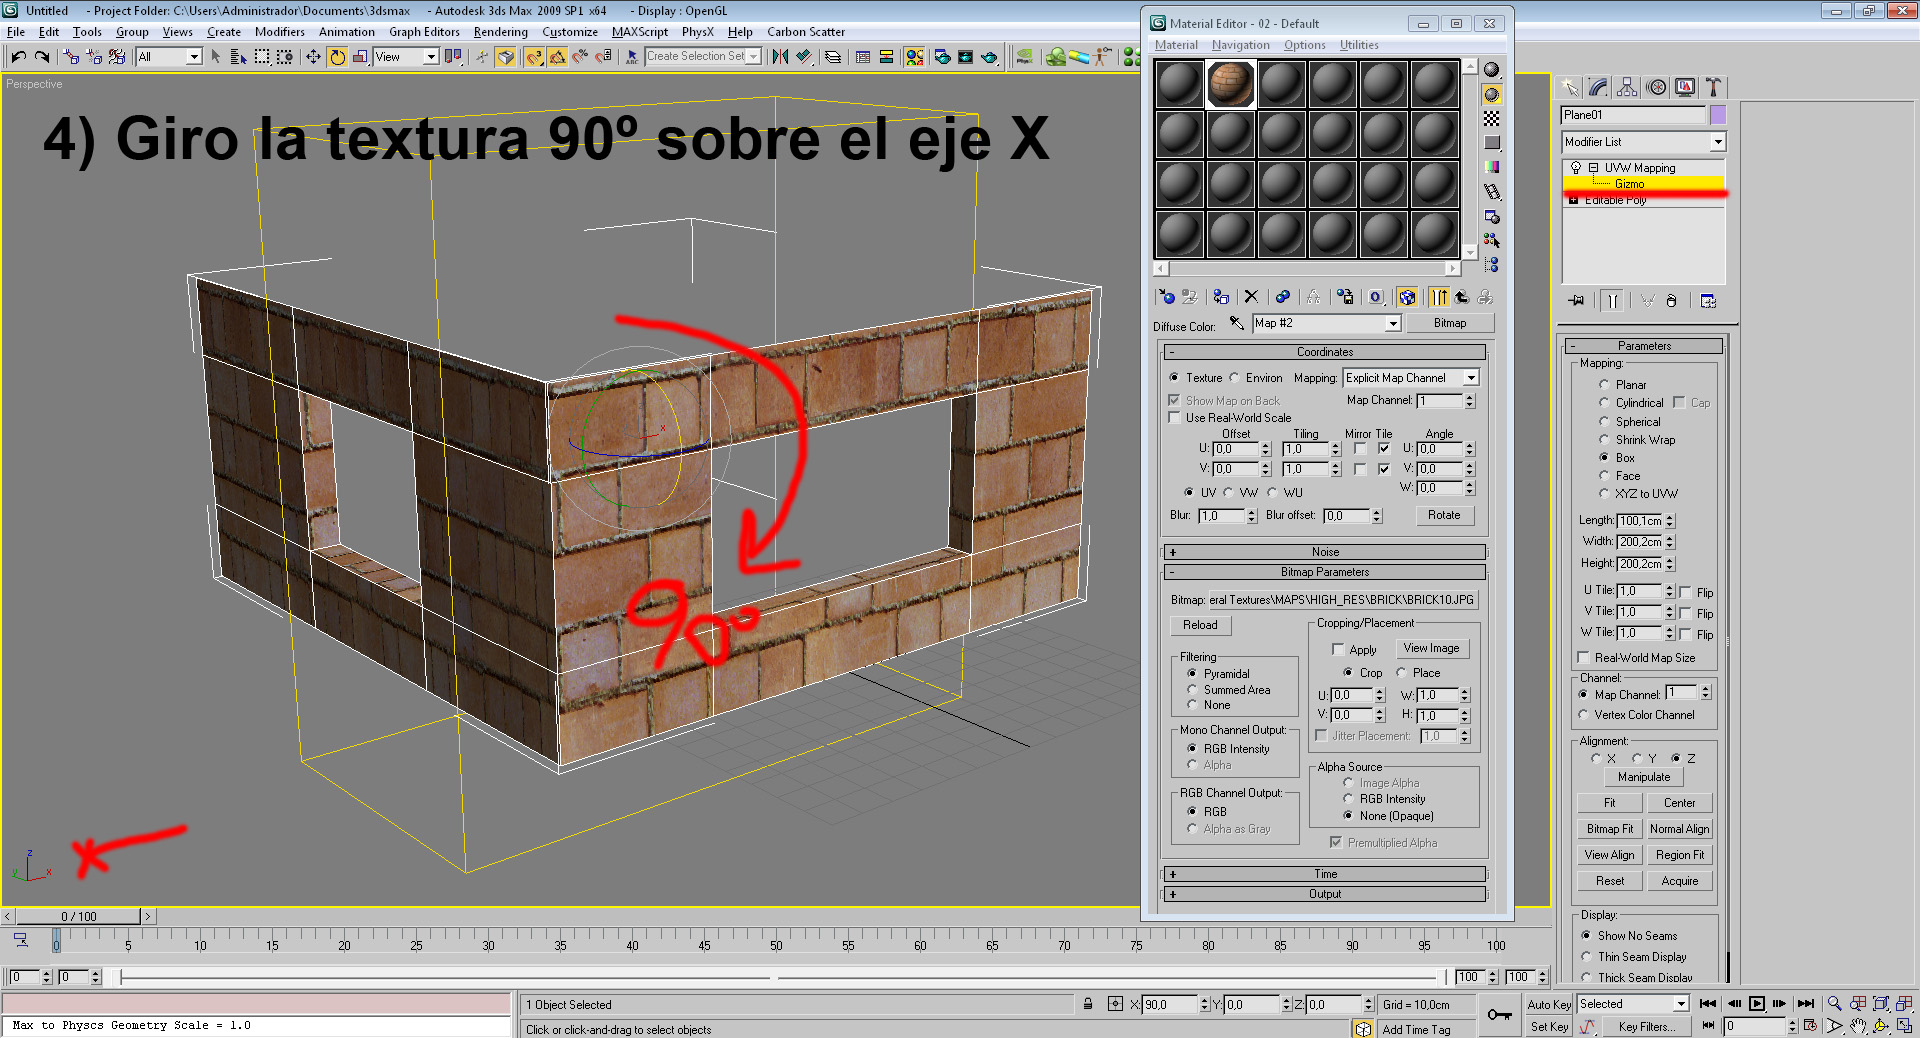Image resolution: width=1920 pixels, height=1038 pixels.
Task: Open the Create command panel tab
Action: [1570, 87]
